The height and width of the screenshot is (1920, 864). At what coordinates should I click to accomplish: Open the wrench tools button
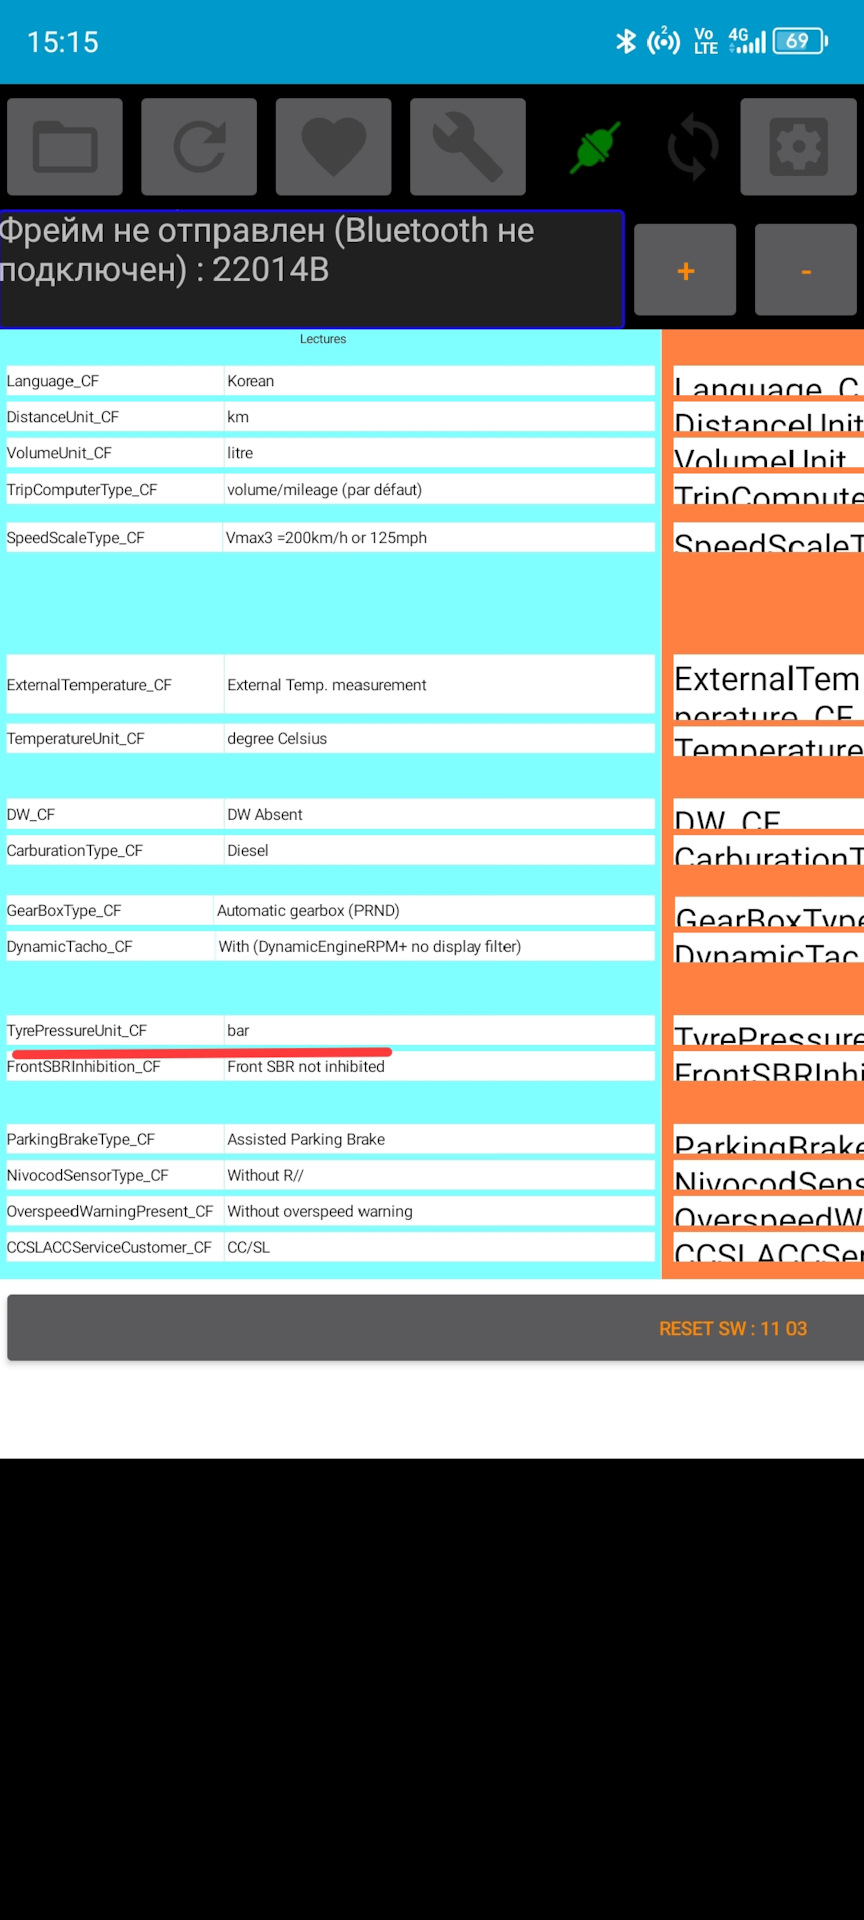pyautogui.click(x=467, y=147)
